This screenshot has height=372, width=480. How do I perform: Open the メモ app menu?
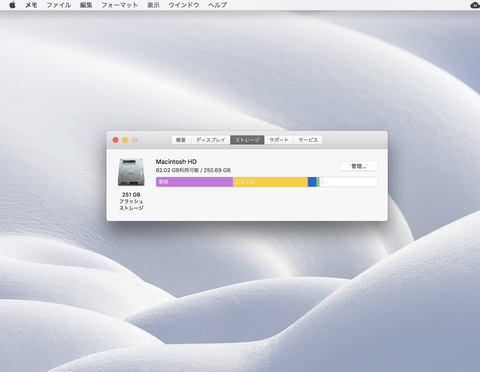[x=31, y=5]
